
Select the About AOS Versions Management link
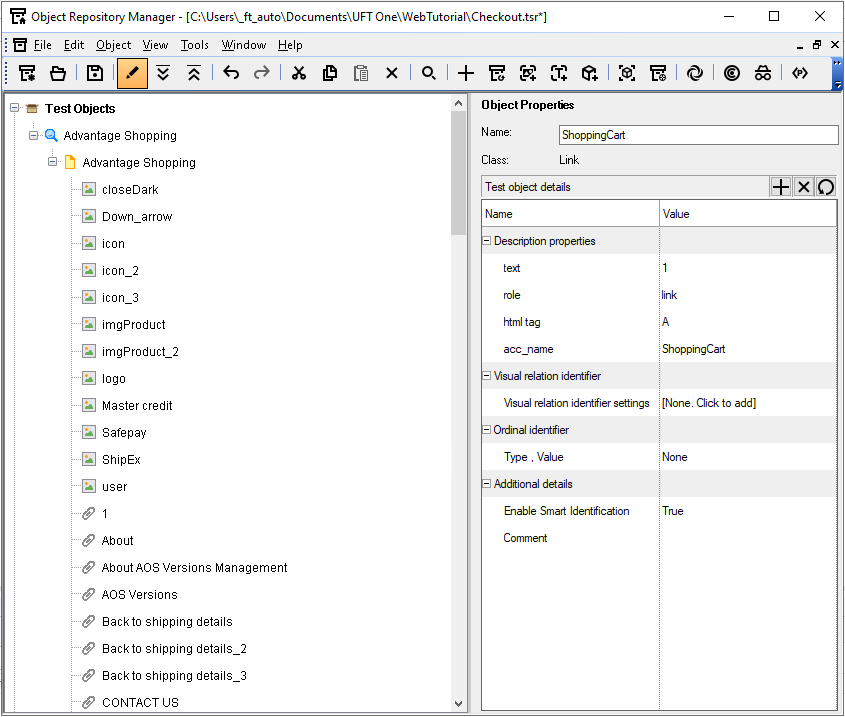pos(194,567)
